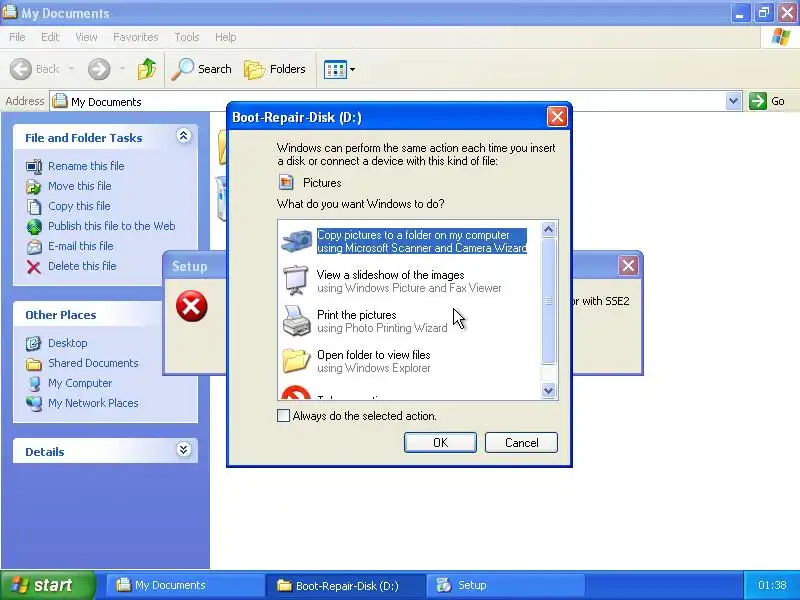Click the My Network Places link
Screen dimensions: 800x600
(93, 403)
